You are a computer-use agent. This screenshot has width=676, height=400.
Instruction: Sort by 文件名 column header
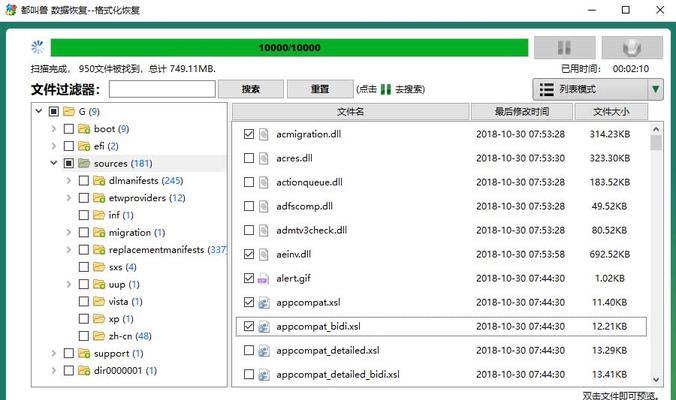pyautogui.click(x=351, y=112)
